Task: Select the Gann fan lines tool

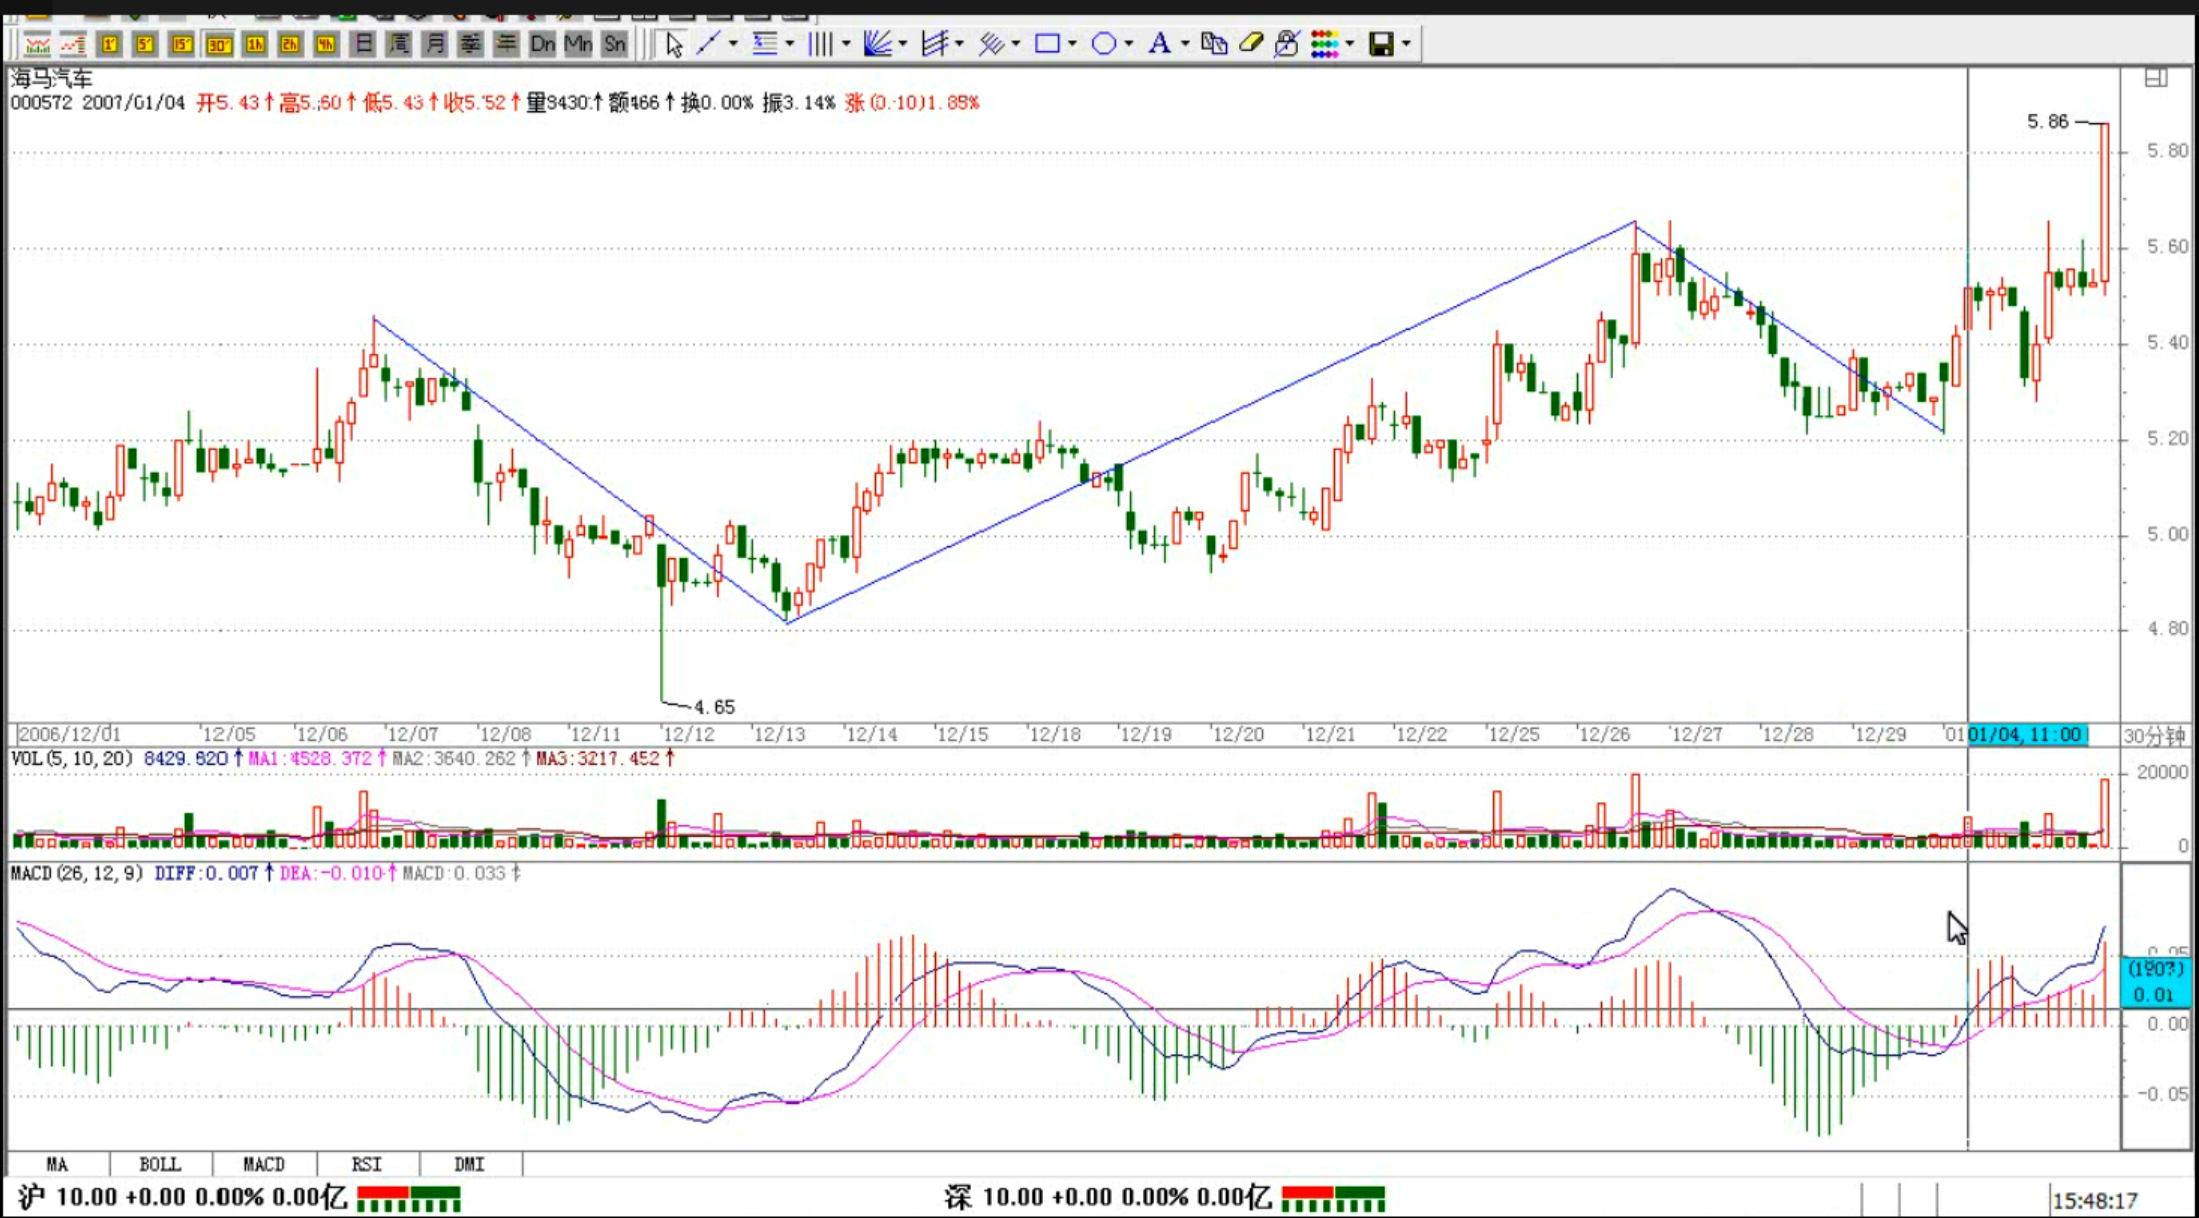Action: click(877, 44)
